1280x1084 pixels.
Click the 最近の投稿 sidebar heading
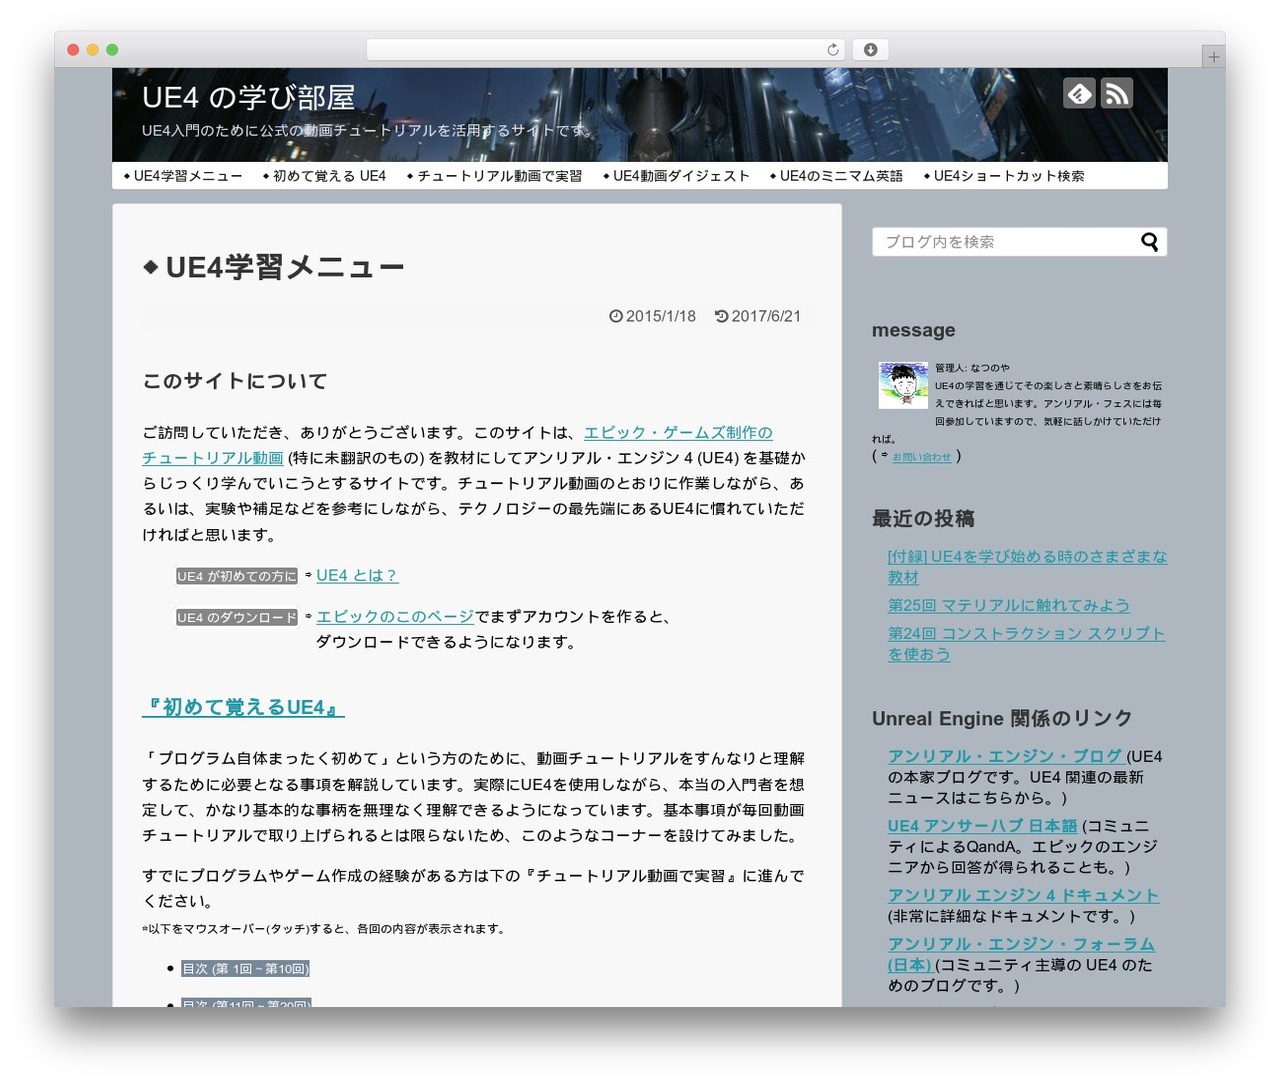tap(923, 518)
